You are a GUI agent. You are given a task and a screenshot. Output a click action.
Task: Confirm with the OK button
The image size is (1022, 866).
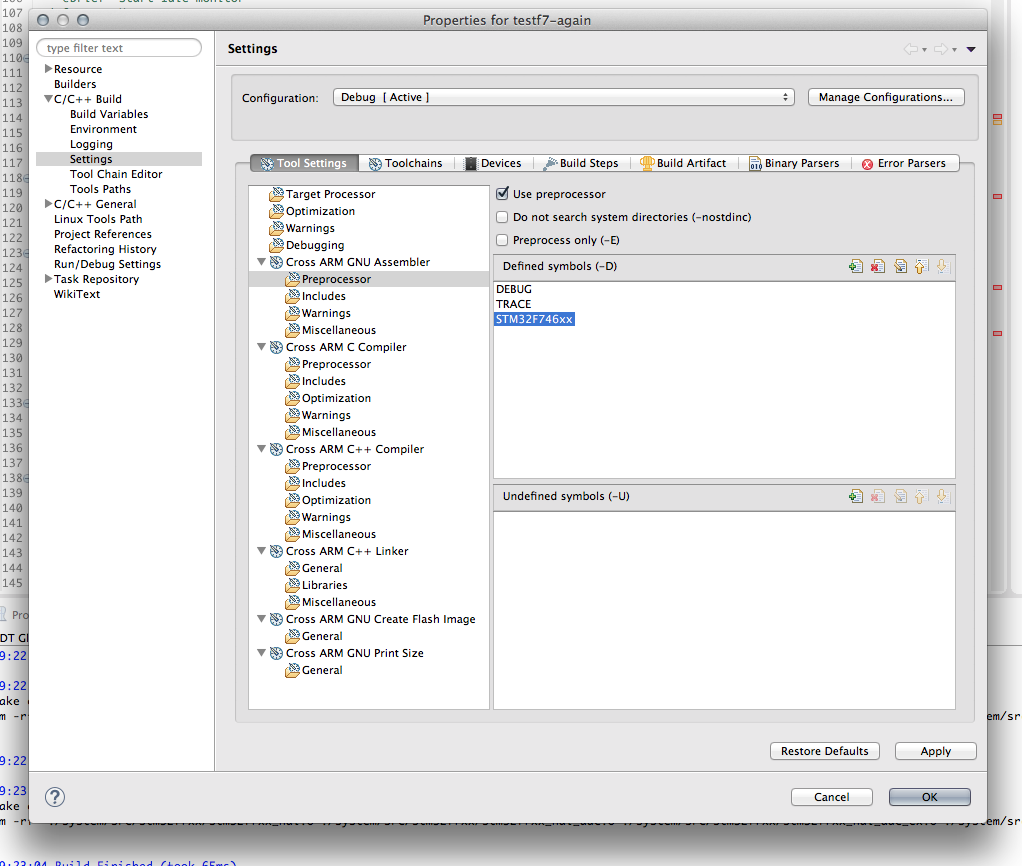(929, 797)
